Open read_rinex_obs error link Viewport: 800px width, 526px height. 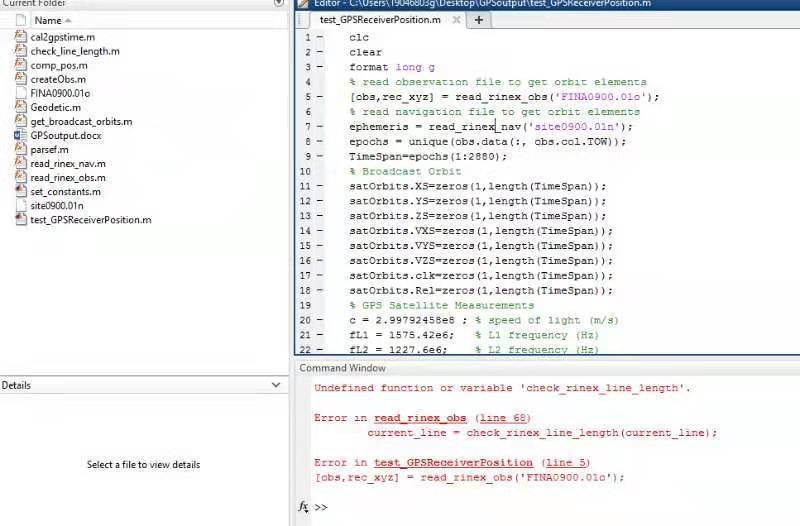[x=420, y=418]
